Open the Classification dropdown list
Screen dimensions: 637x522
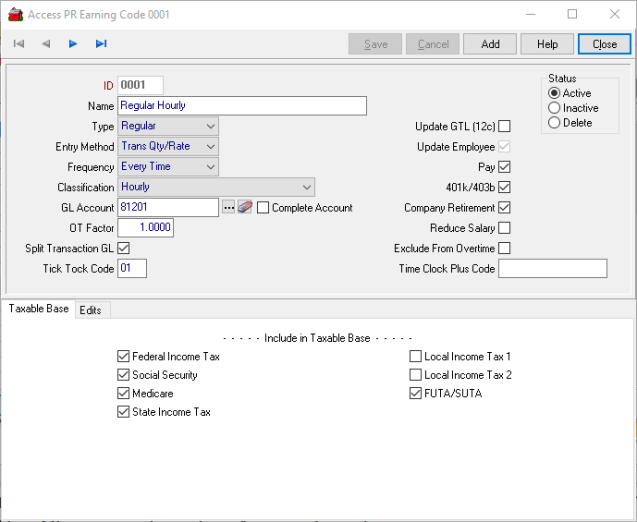pyautogui.click(x=306, y=187)
